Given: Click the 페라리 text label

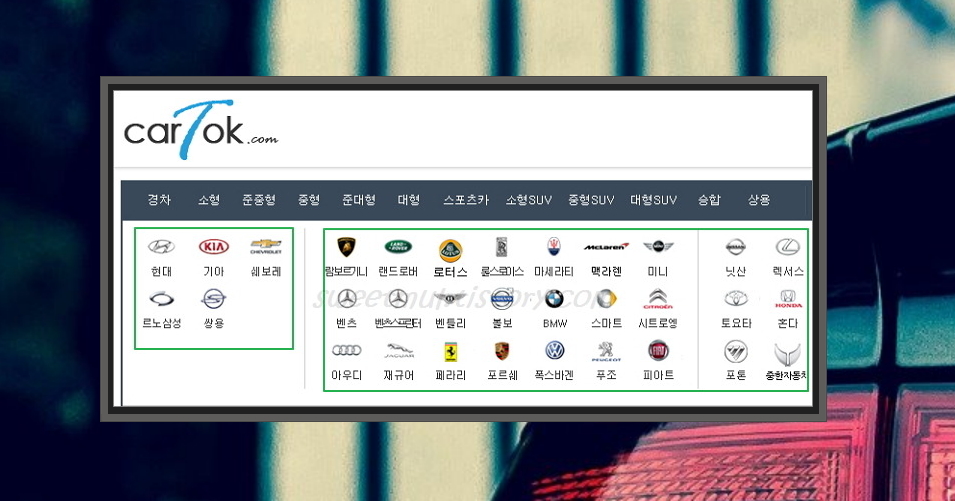Looking at the screenshot, I should pyautogui.click(x=450, y=376).
